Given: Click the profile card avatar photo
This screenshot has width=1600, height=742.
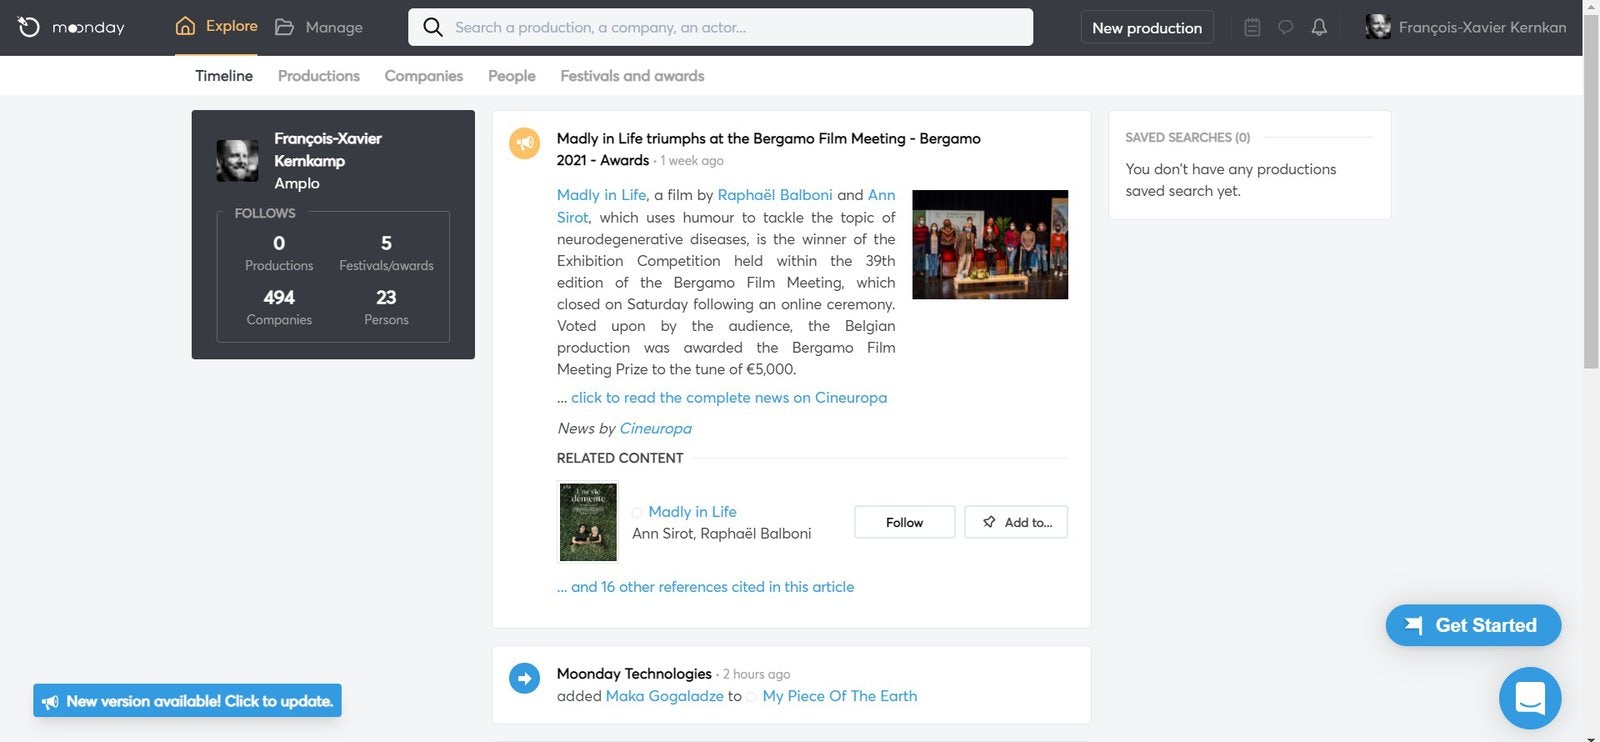Looking at the screenshot, I should pyautogui.click(x=237, y=160).
